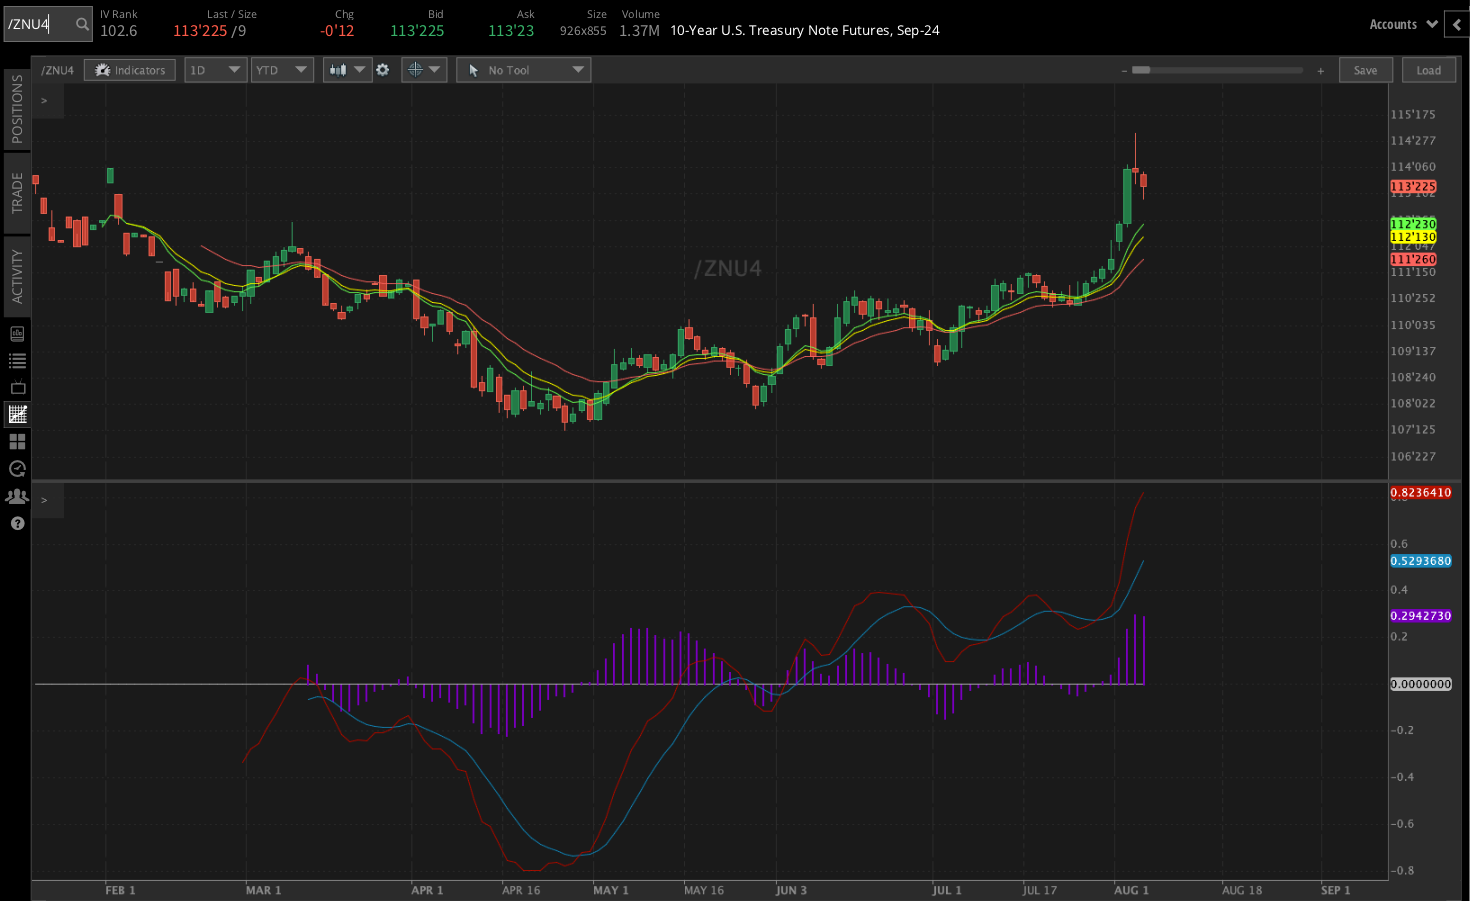Open the community people icon in sidebar
The height and width of the screenshot is (901, 1470).
(x=17, y=496)
